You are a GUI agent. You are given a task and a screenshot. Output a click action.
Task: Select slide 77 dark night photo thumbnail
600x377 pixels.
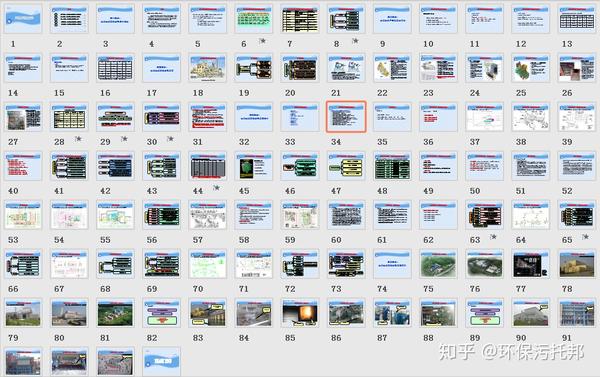point(531,264)
